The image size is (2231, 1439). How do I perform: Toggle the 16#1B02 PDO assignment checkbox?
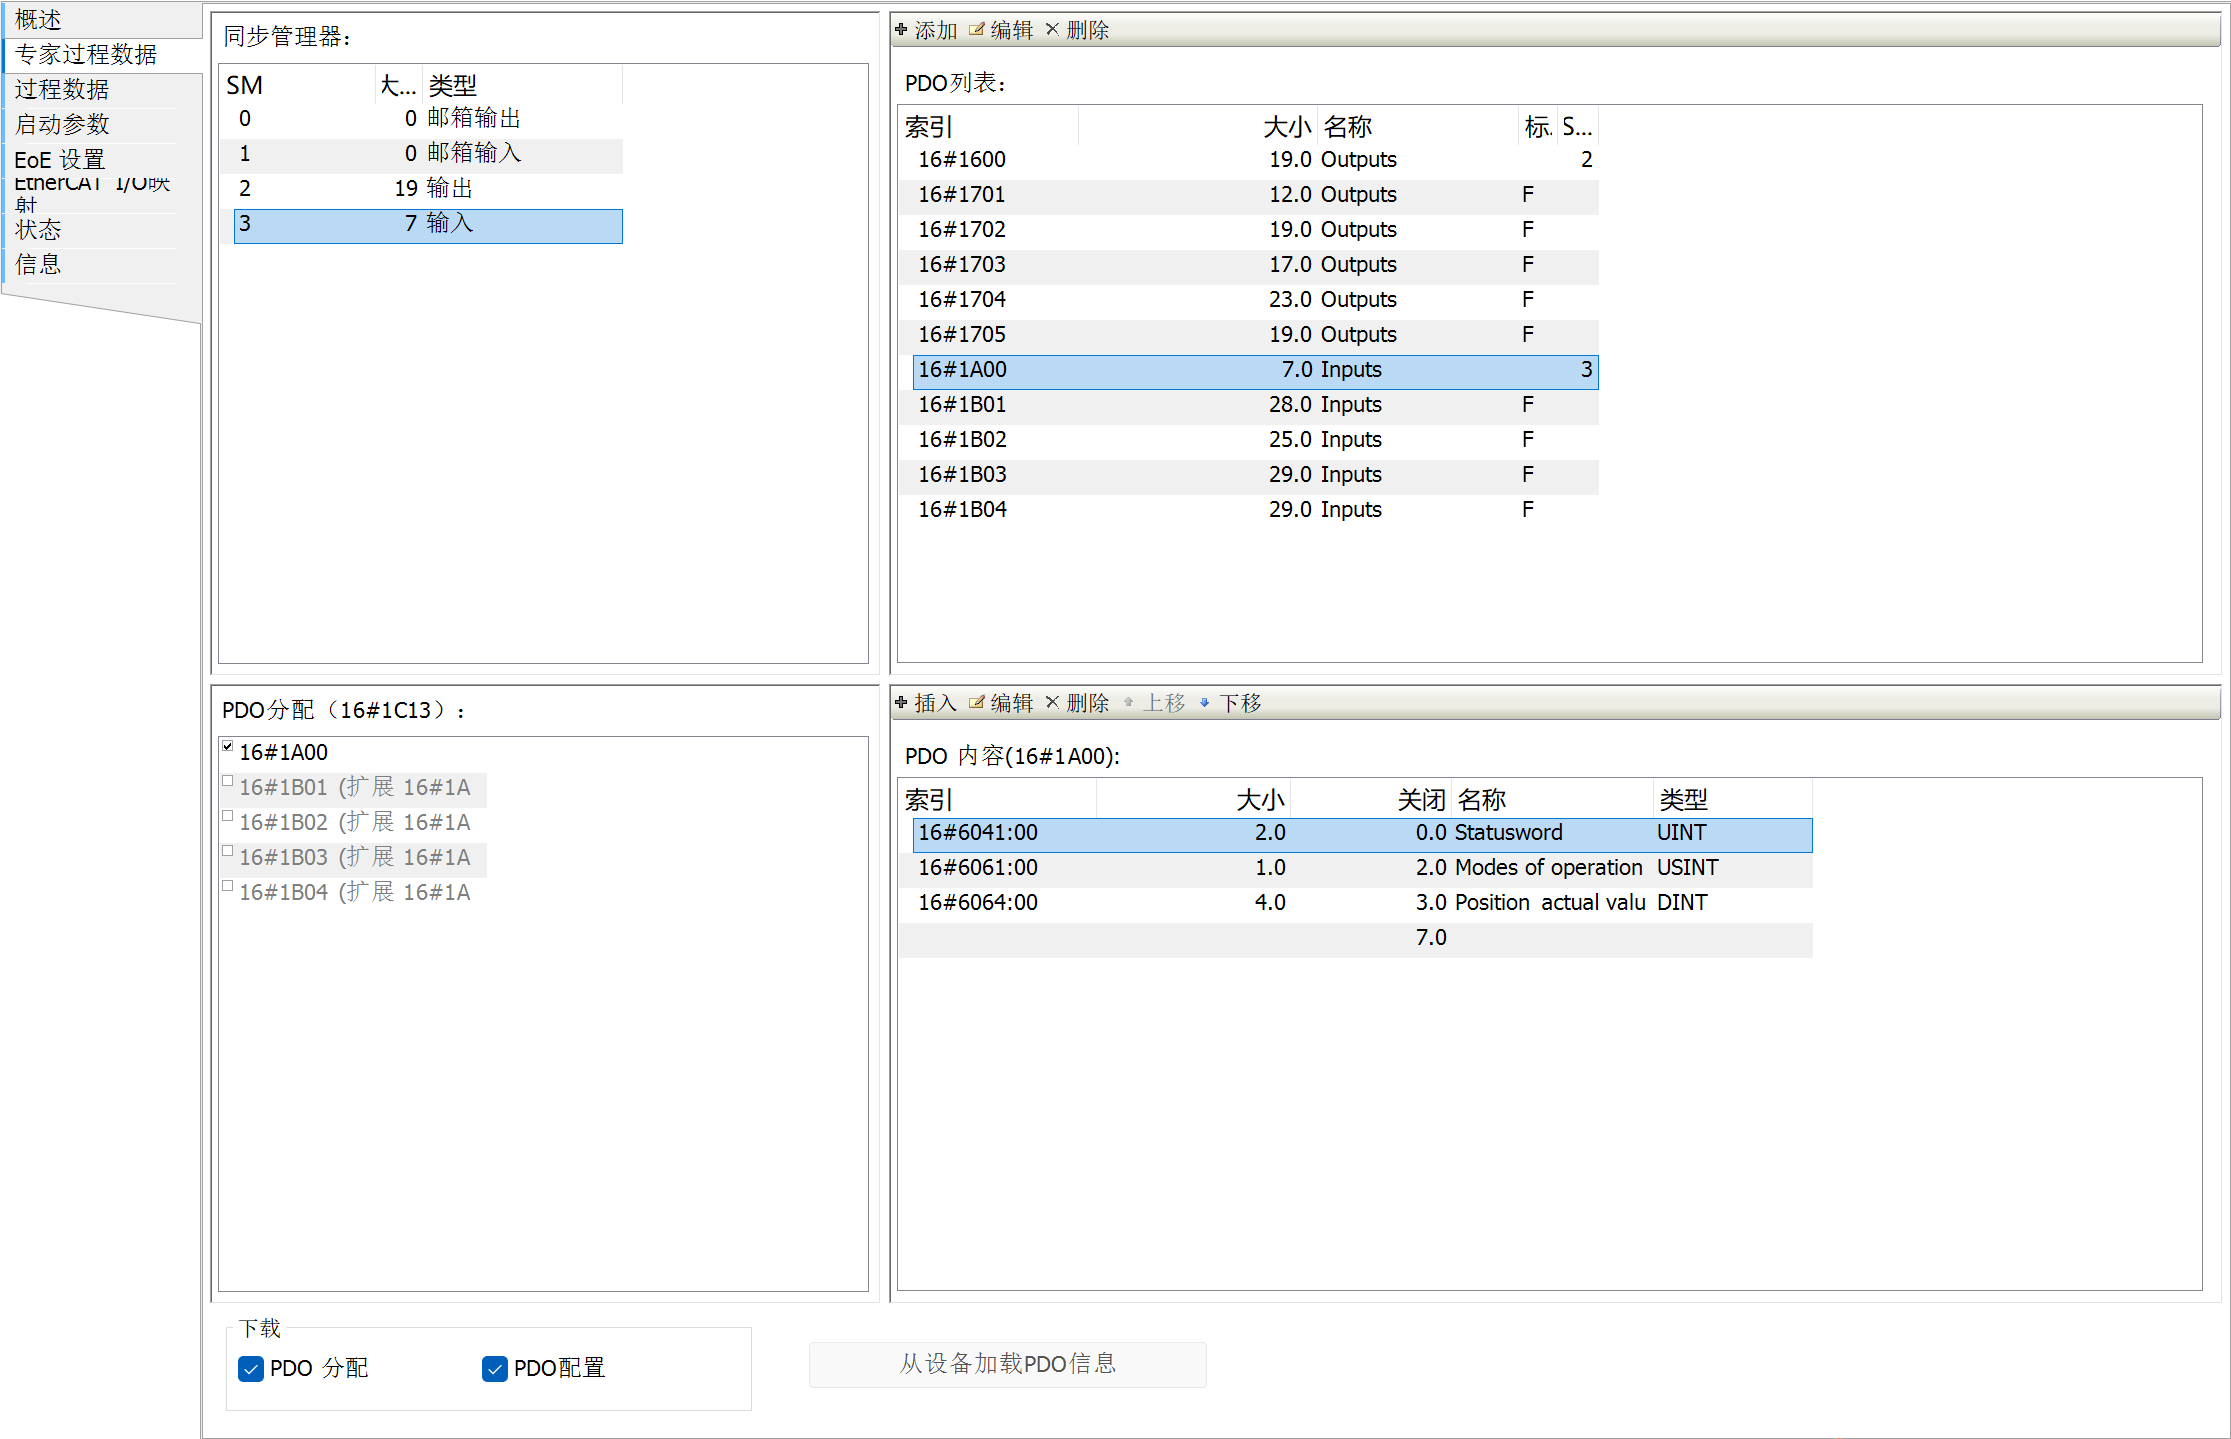click(x=227, y=816)
